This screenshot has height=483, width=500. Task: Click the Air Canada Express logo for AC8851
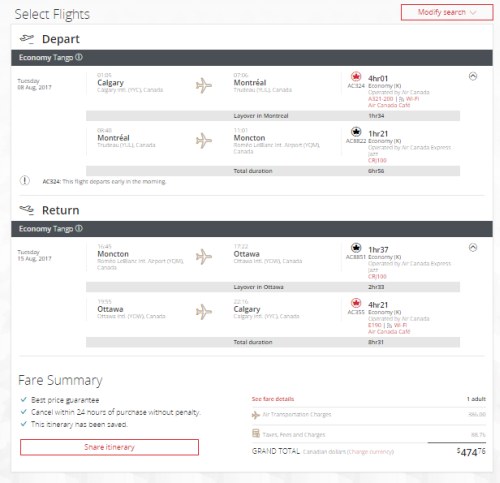click(356, 248)
